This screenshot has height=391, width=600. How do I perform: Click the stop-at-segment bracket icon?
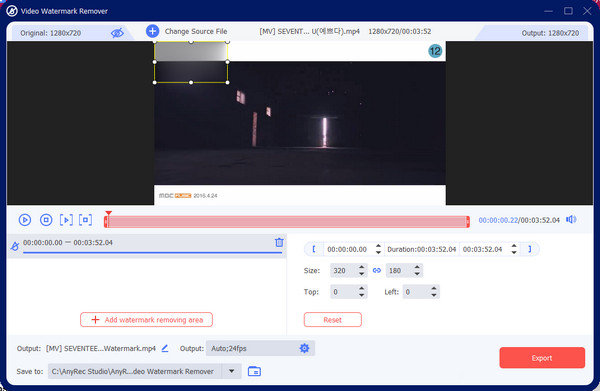tap(85, 220)
